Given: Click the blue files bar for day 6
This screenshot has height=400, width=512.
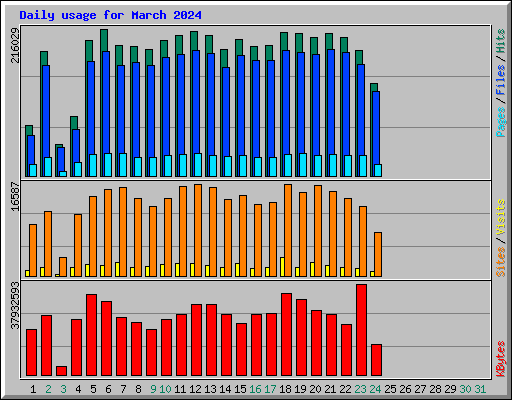Looking at the screenshot, I should click(106, 102).
